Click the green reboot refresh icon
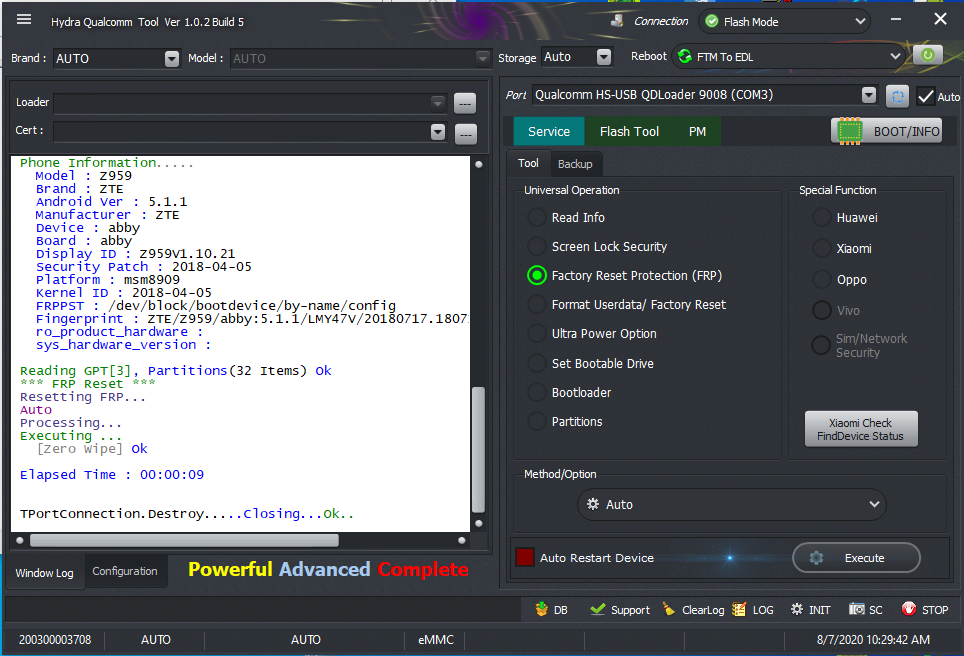The height and width of the screenshot is (656, 964). tap(927, 56)
